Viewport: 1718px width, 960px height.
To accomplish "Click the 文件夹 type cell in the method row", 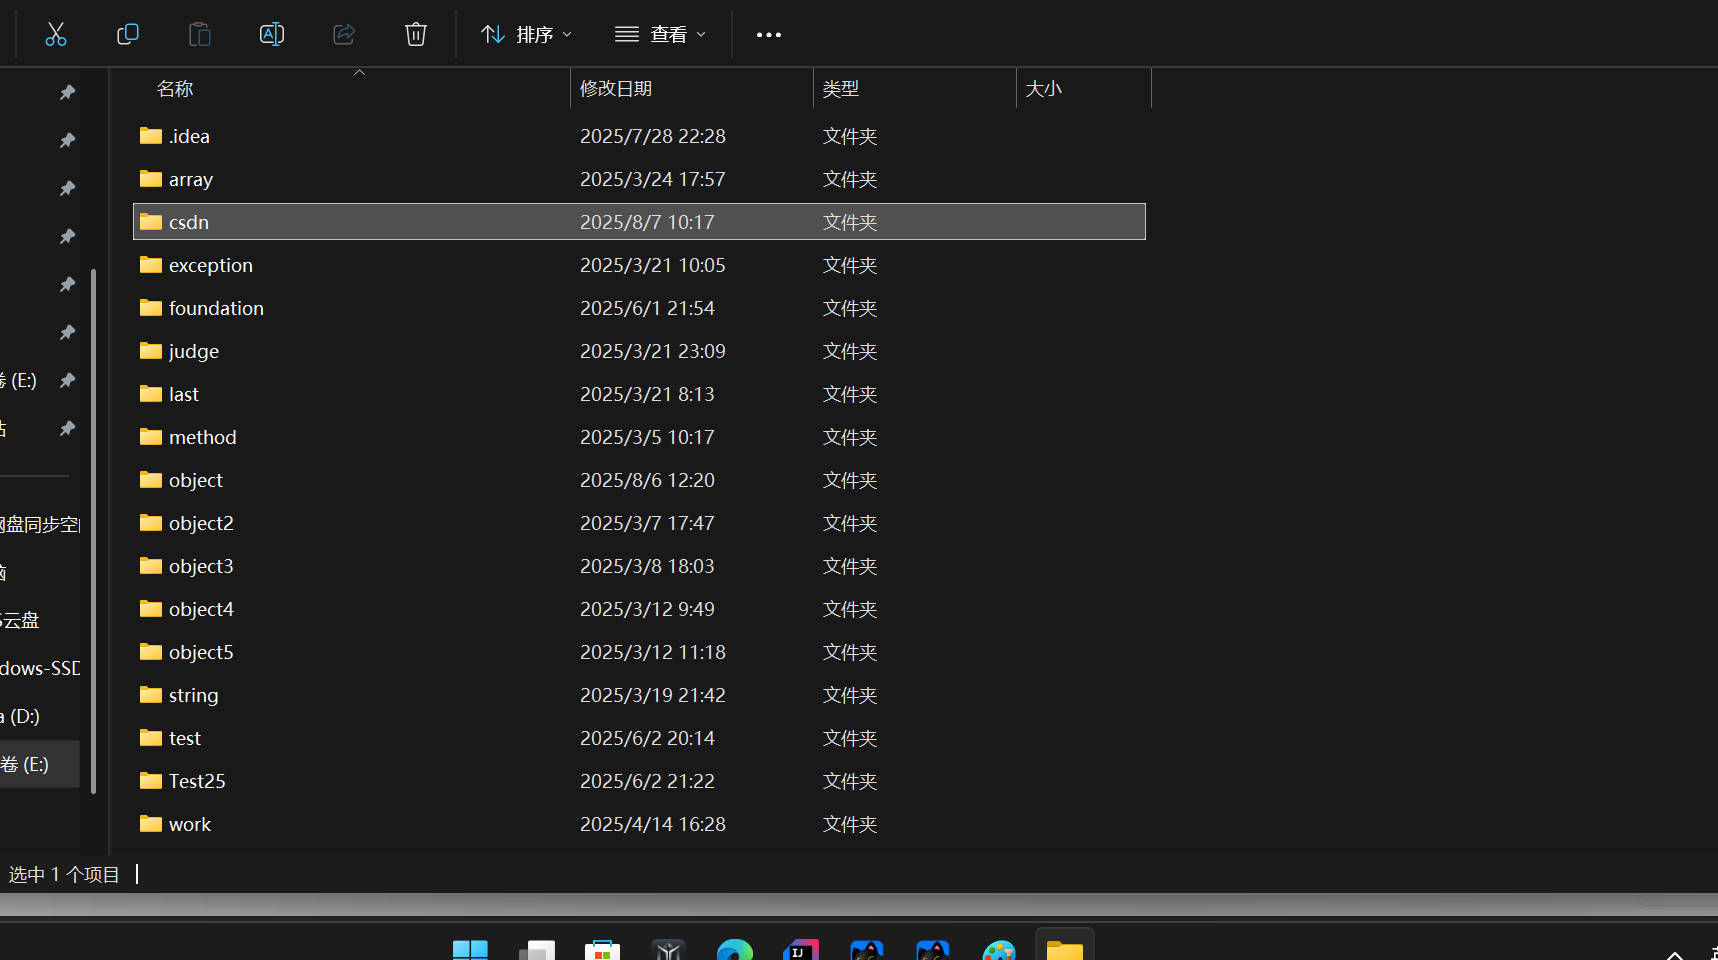I will [850, 437].
